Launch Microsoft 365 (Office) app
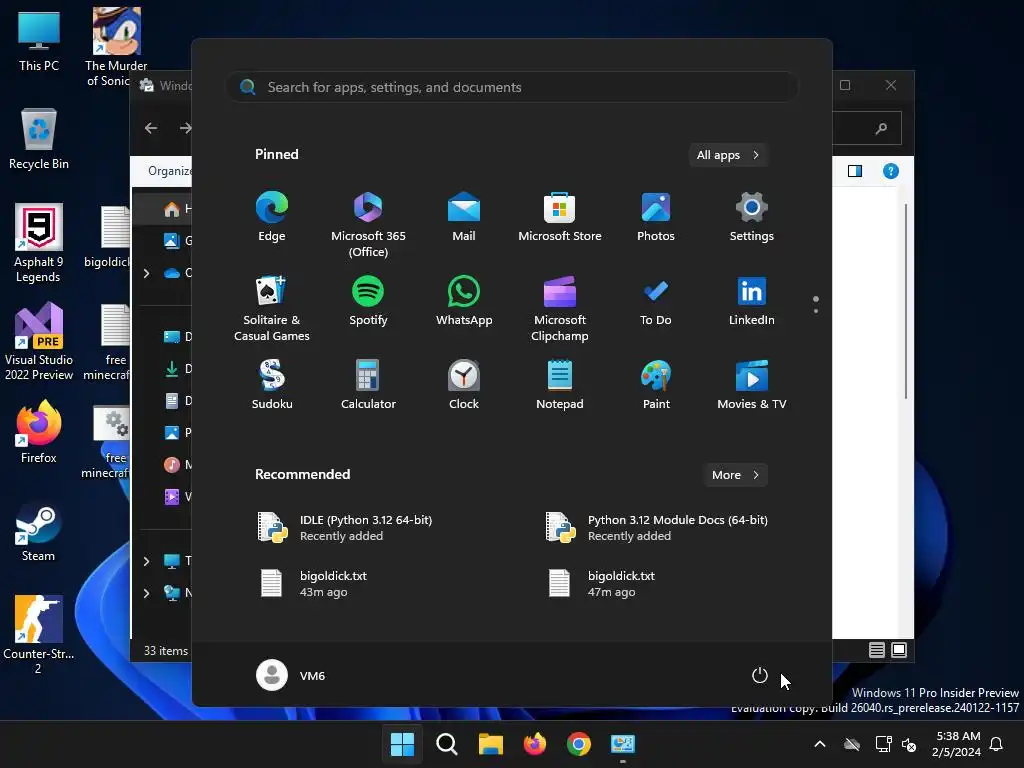Viewport: 1024px width, 768px height. coord(368,225)
